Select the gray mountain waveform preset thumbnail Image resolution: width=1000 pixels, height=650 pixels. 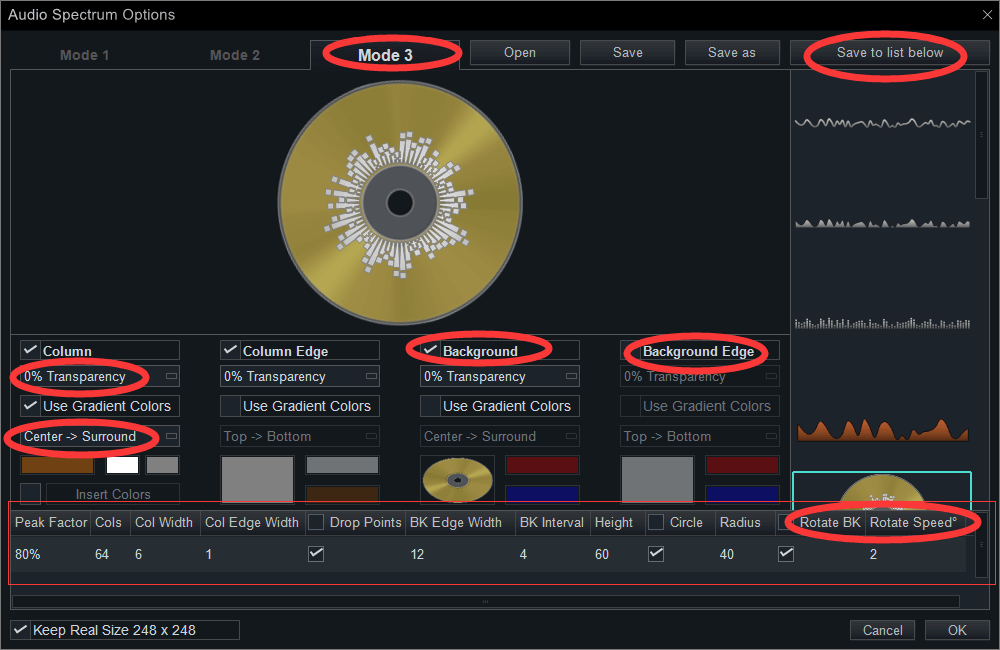point(883,223)
